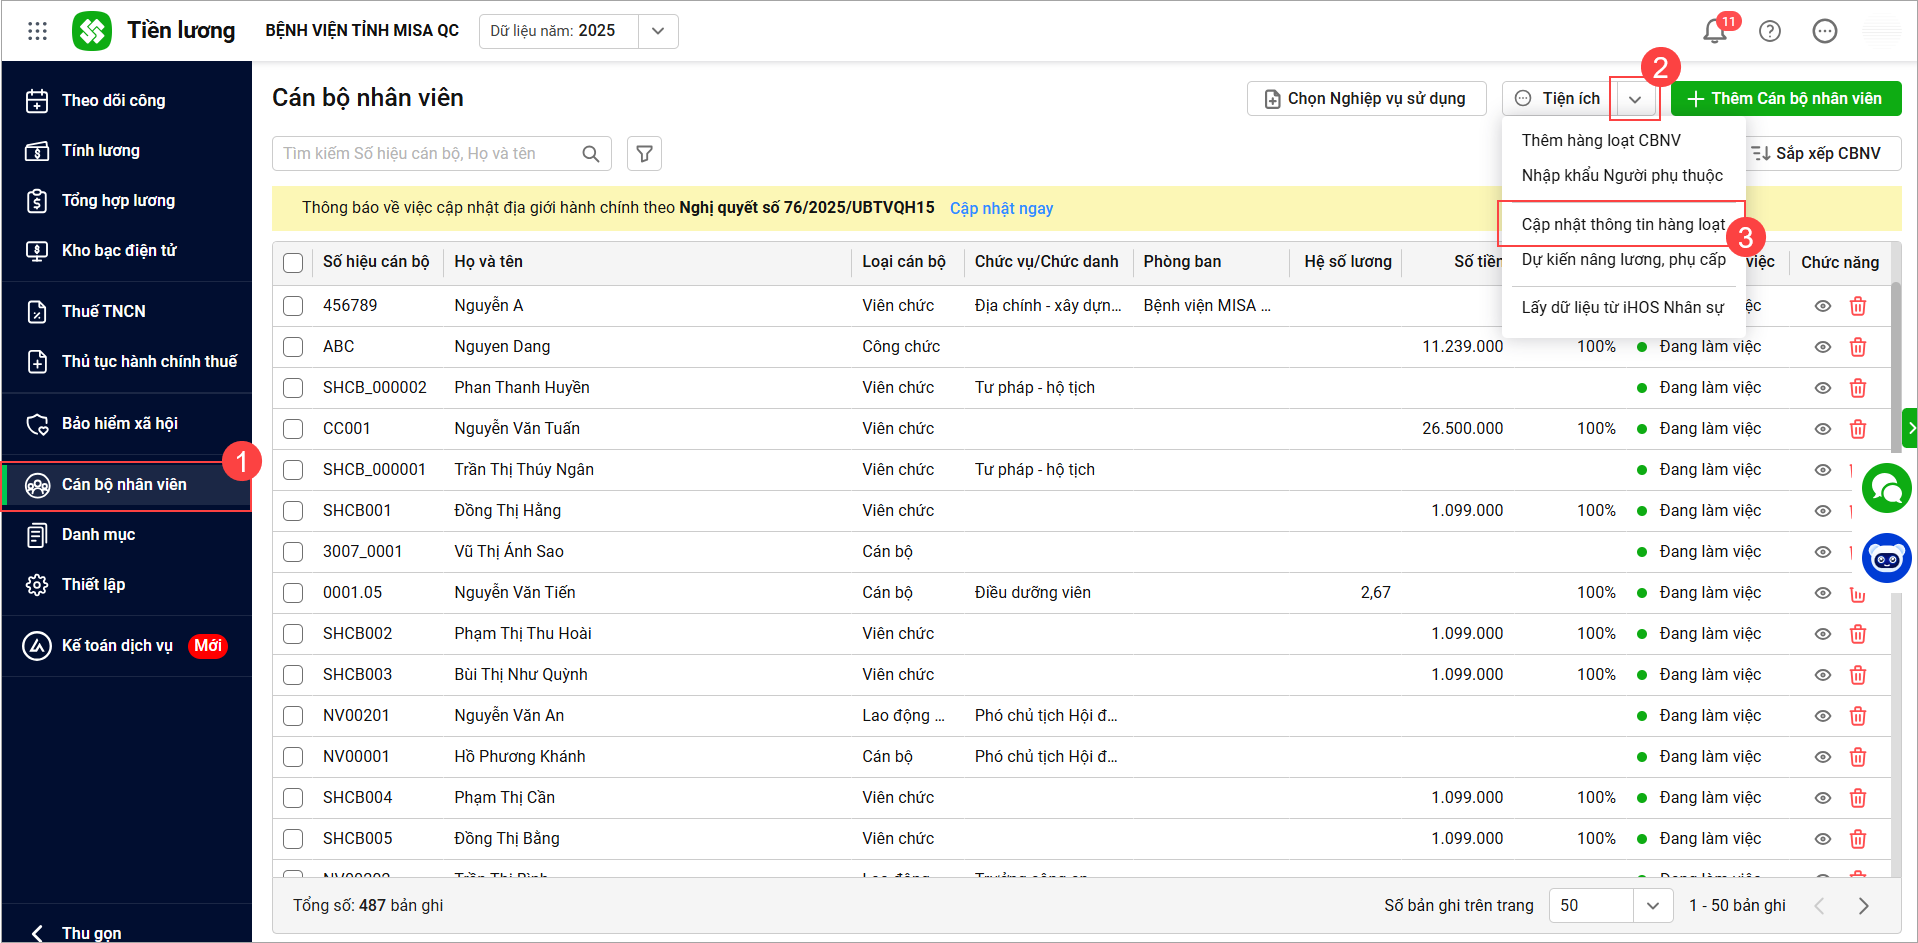Go to next page of records
Screen dimensions: 1918x943
pos(1863,905)
